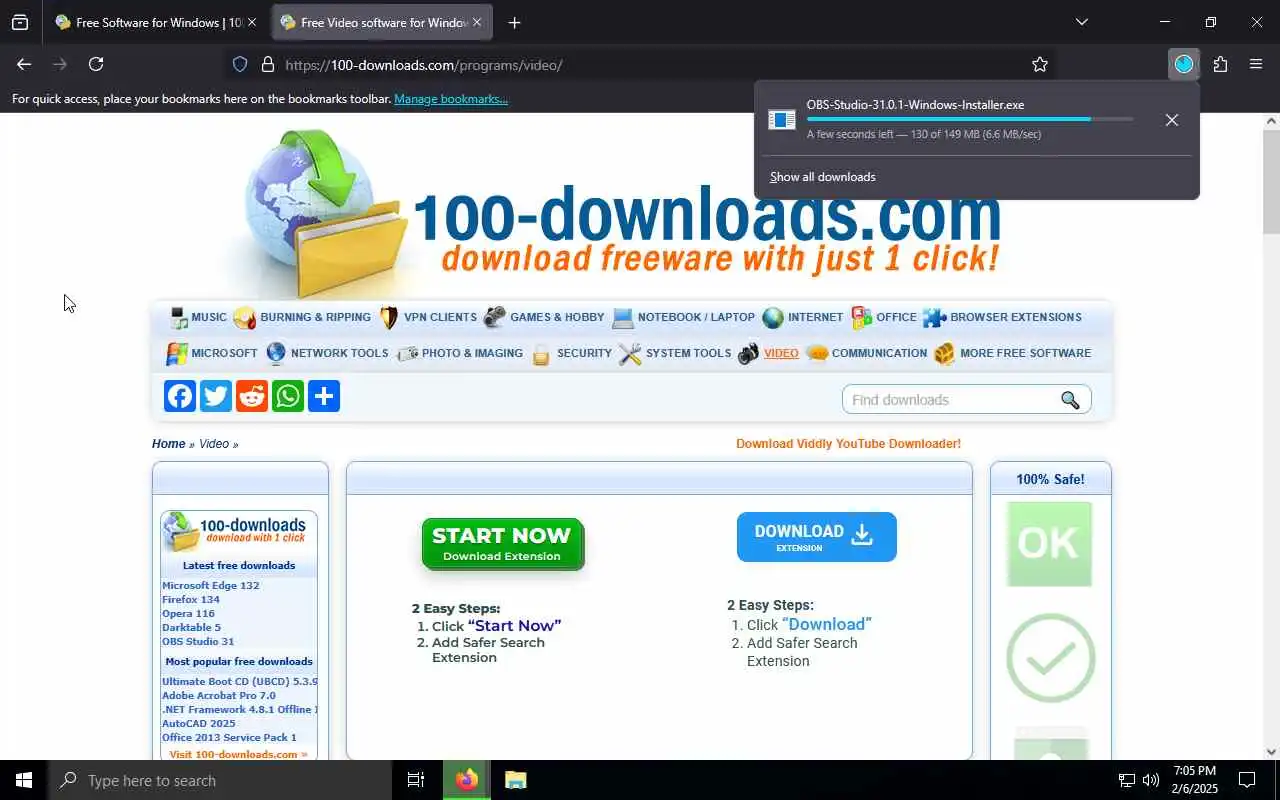1280x800 pixels.
Task: Click the taskbar volume speaker icon
Action: tap(1150, 780)
